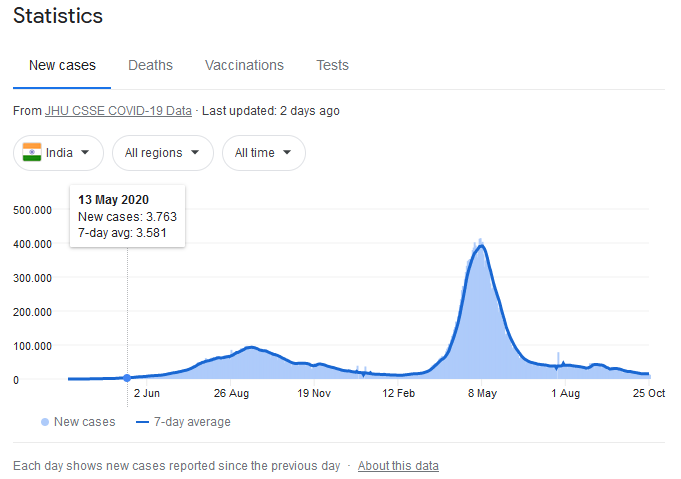Screen dimensions: 681x479
Task: Click the All time caret arrow
Action: coord(287,152)
